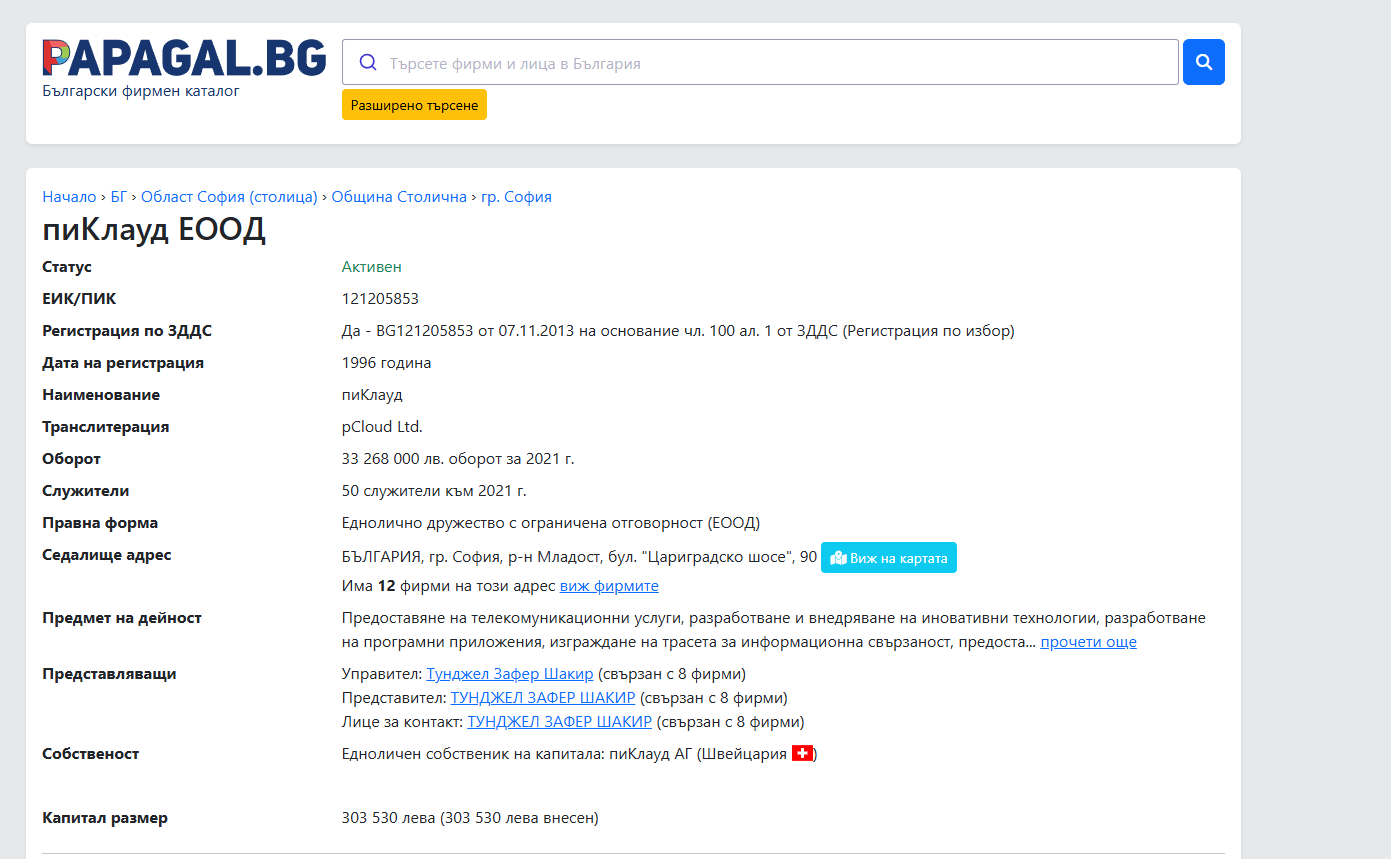Select the пиКлауд ЕООД heading
Screen dimensions: 1391x859
pyautogui.click(x=154, y=230)
